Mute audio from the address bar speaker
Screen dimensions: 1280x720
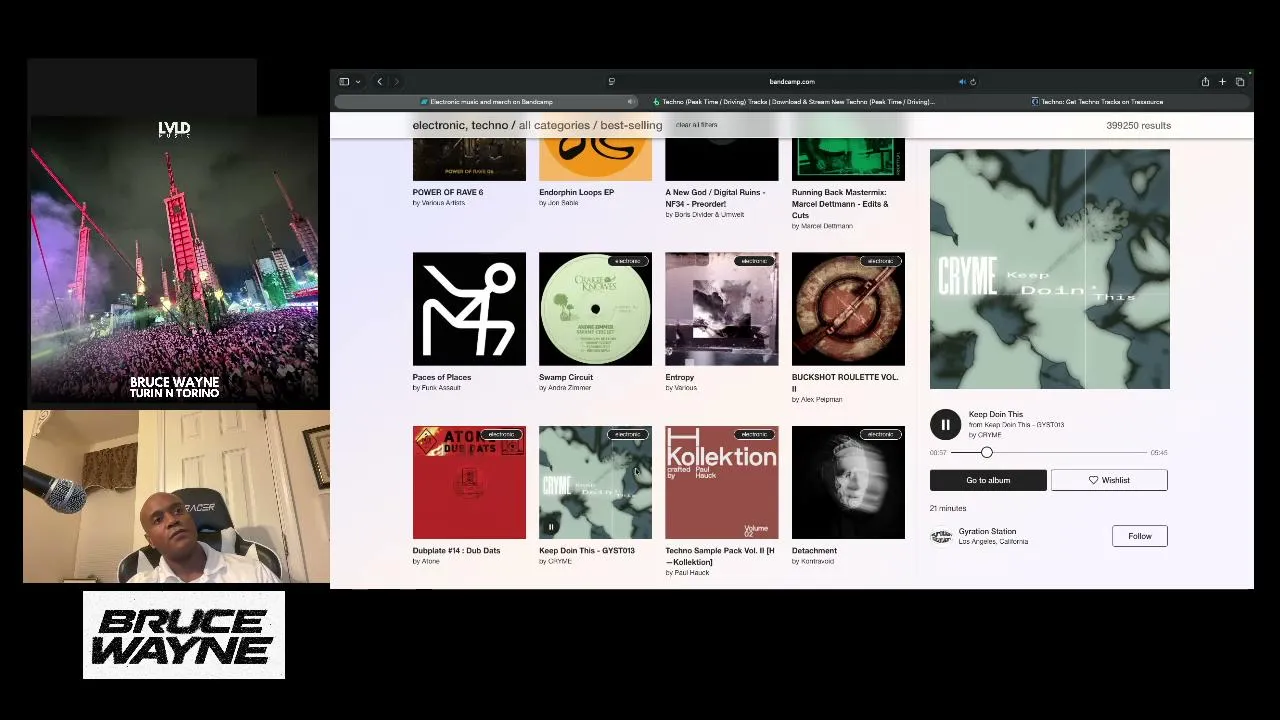[x=962, y=82]
